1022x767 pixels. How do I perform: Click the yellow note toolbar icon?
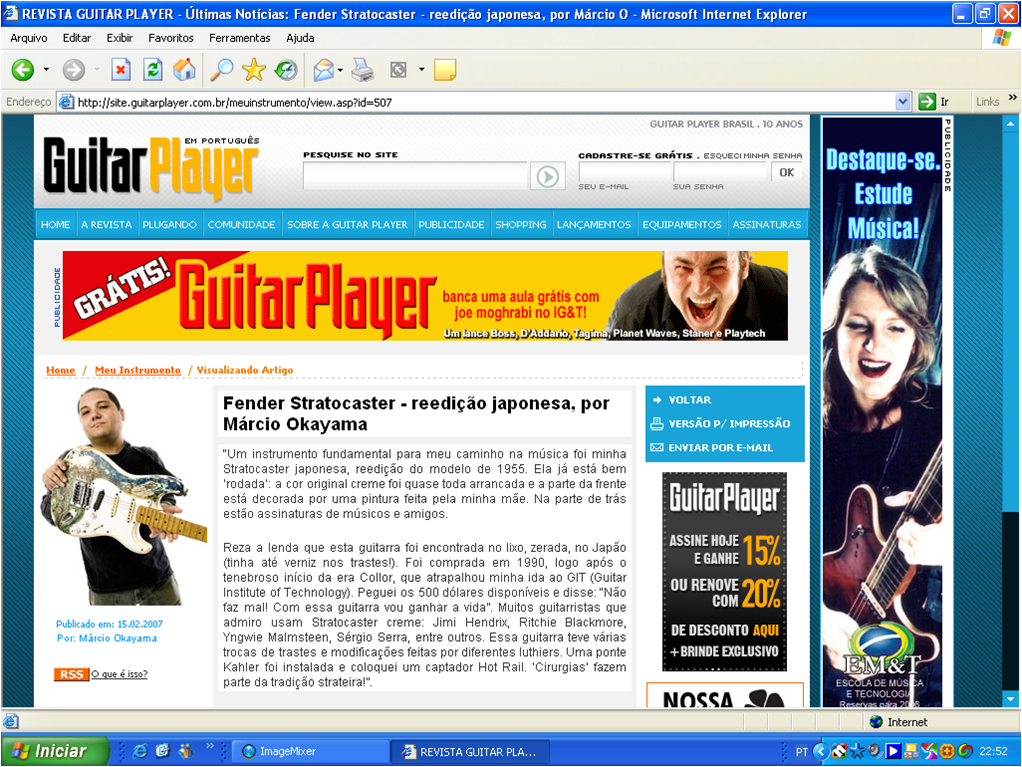445,70
